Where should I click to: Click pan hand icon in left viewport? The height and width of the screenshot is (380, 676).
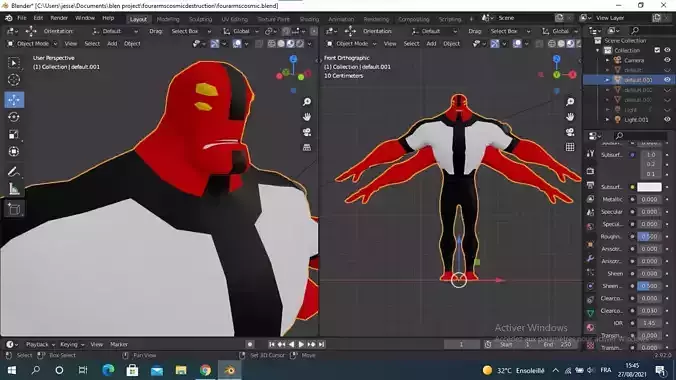[x=307, y=117]
